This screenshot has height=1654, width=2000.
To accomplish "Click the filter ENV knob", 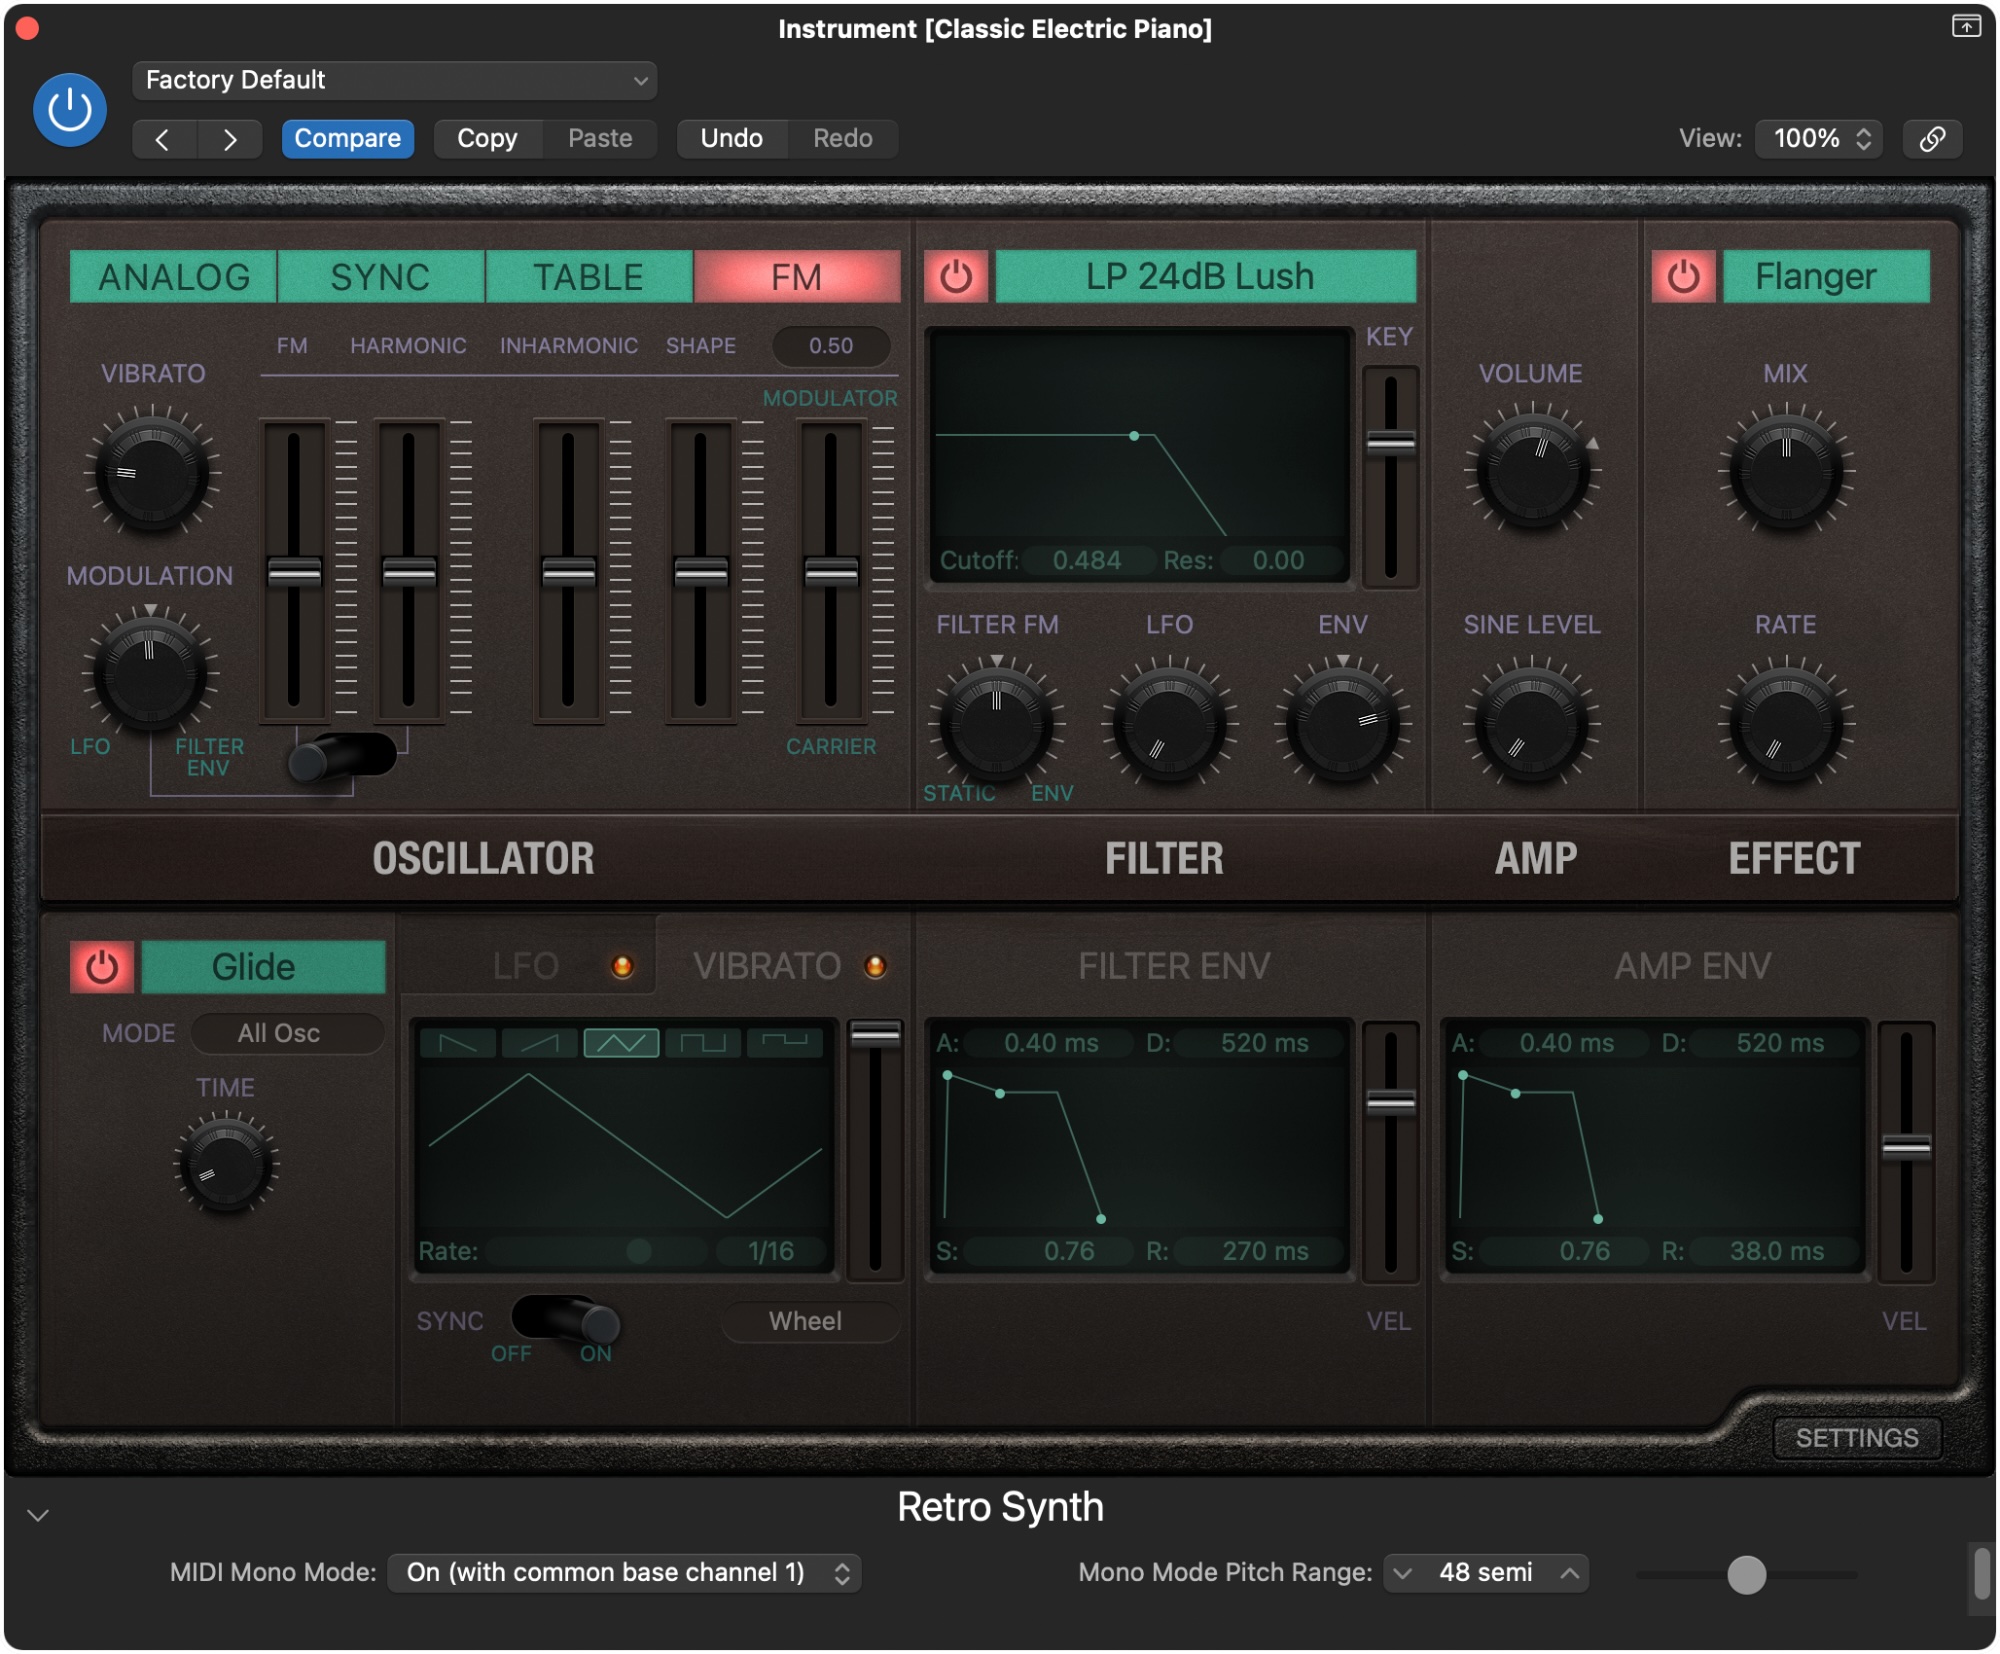I will [1343, 722].
